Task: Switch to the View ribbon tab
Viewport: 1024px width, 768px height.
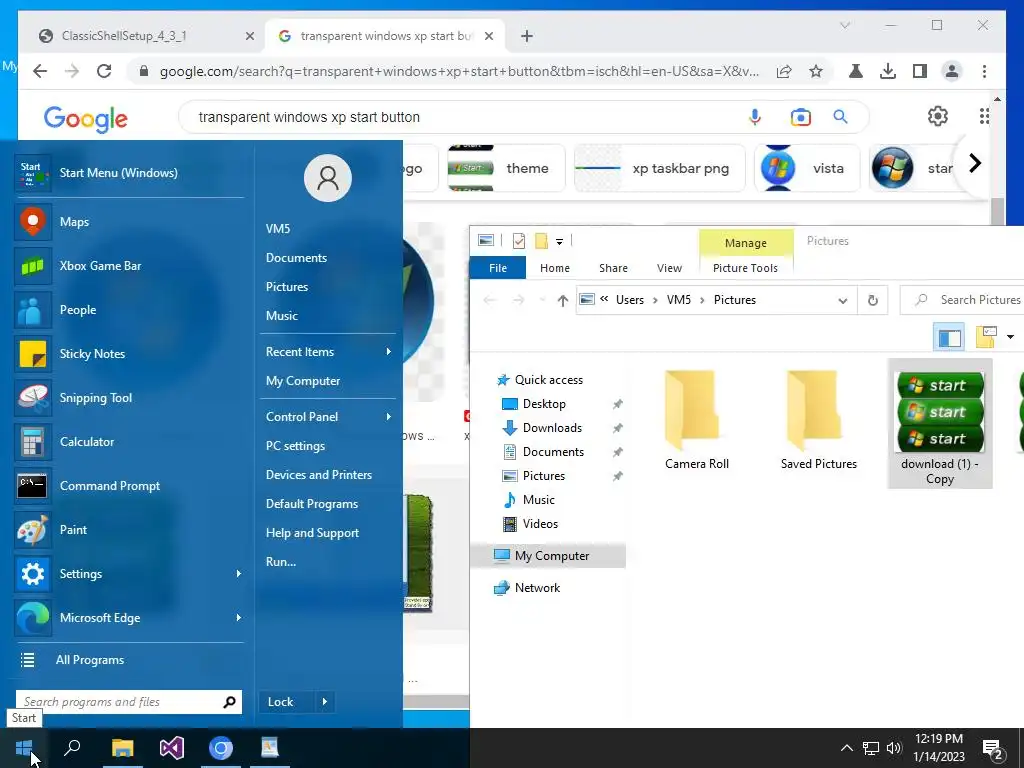Action: (x=669, y=268)
